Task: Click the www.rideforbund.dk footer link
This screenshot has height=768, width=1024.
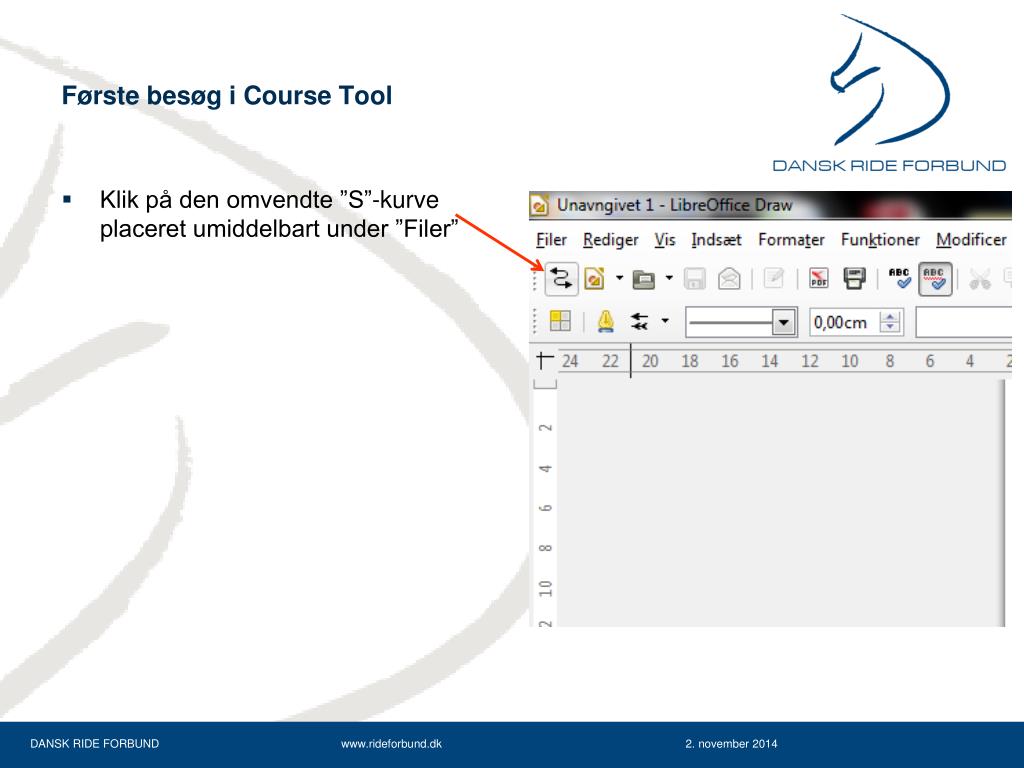Action: point(391,744)
